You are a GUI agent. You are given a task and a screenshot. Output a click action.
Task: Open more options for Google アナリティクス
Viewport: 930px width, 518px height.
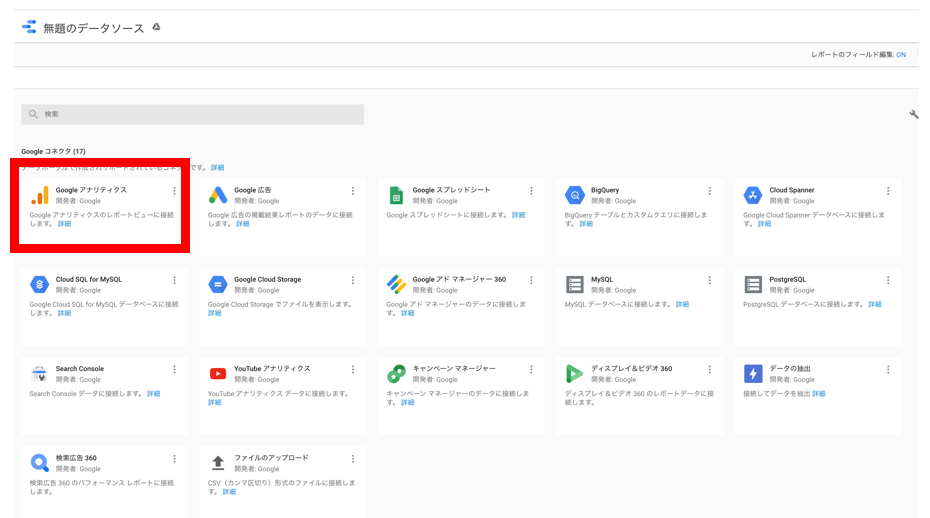174,190
